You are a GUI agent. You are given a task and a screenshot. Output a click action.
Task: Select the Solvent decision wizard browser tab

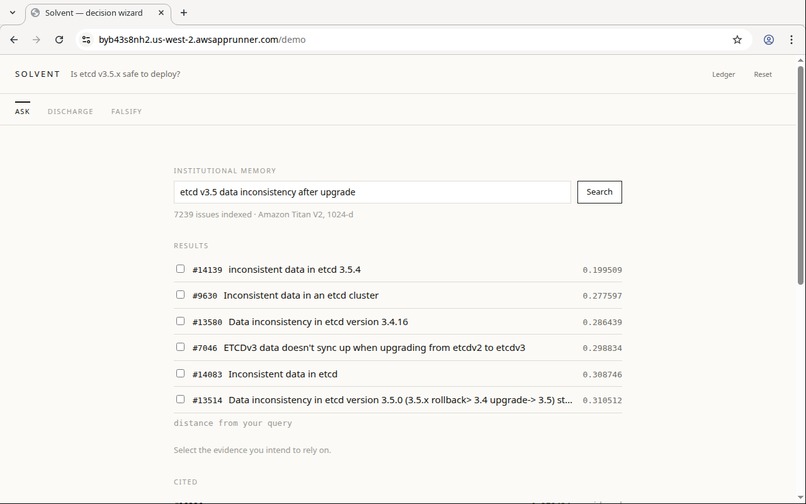pos(98,13)
